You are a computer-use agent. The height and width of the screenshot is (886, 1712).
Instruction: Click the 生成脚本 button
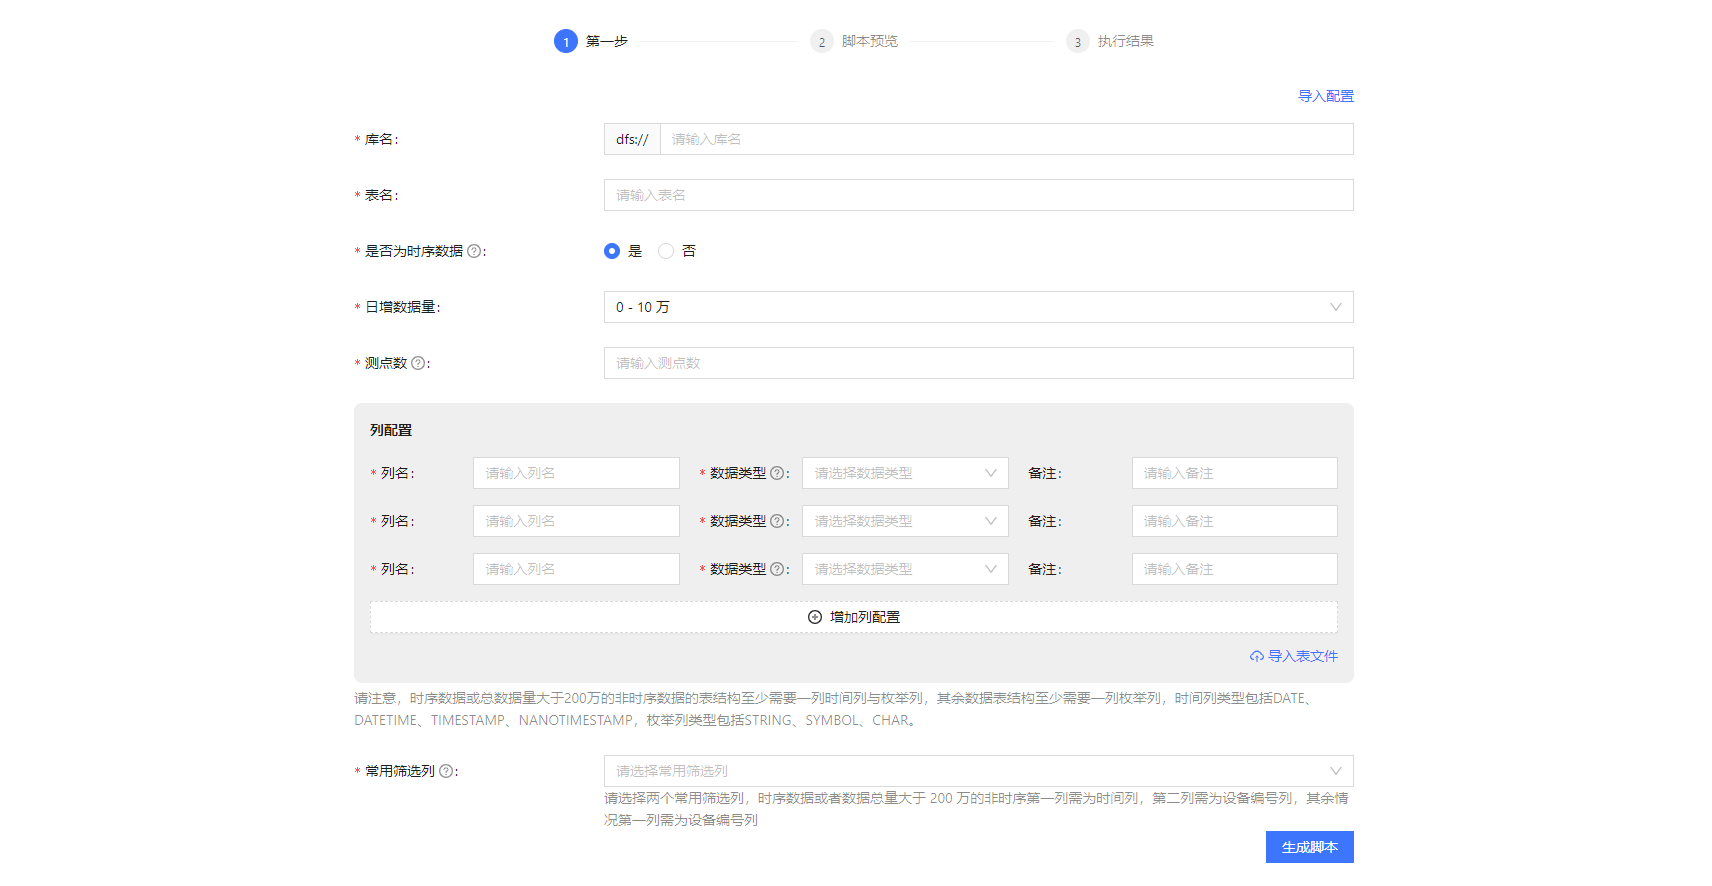click(x=1310, y=847)
